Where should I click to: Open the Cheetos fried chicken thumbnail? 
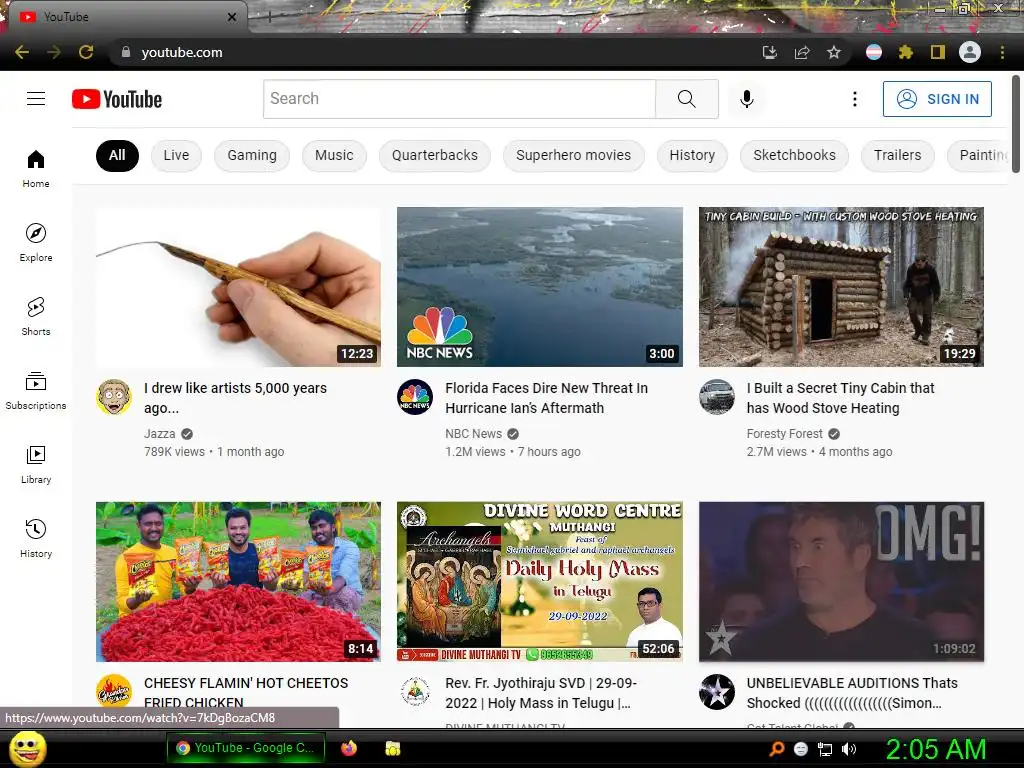(238, 582)
